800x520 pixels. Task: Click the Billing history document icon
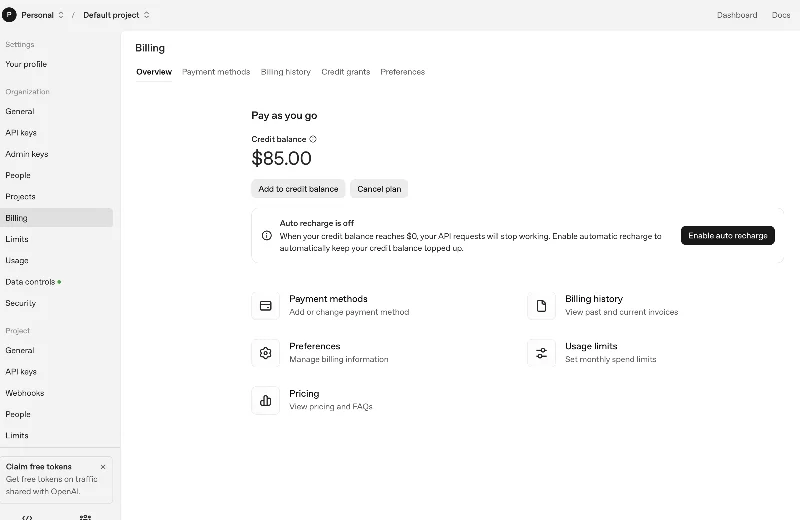541,306
